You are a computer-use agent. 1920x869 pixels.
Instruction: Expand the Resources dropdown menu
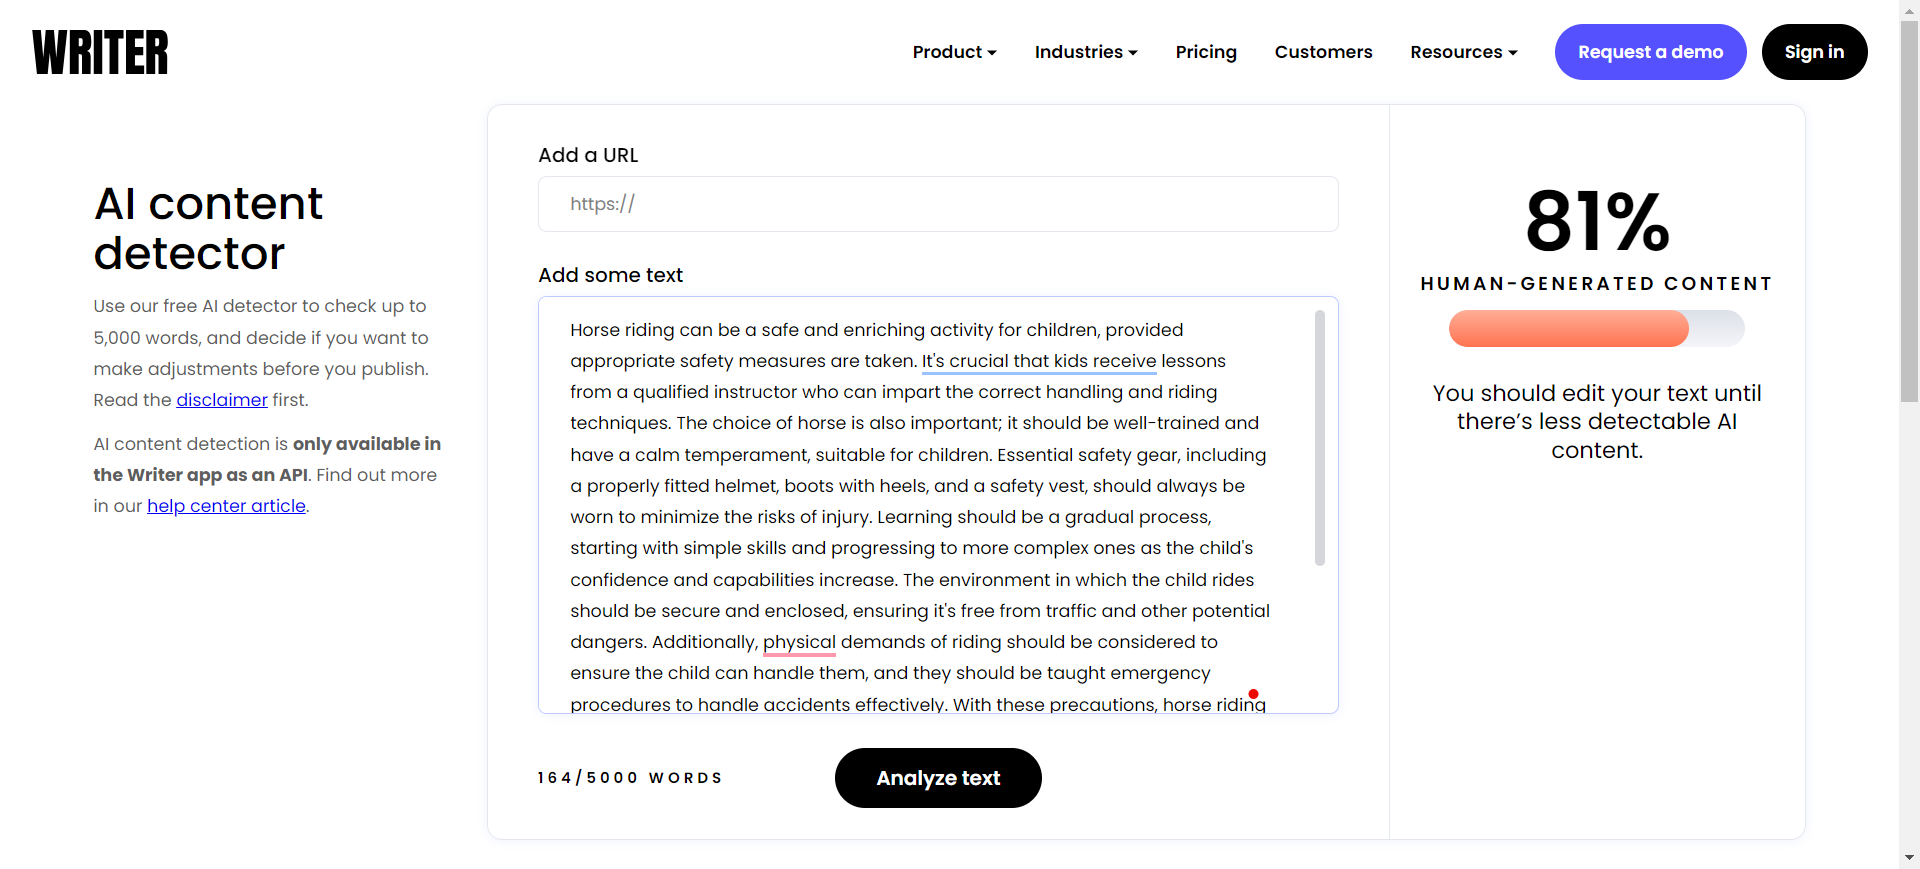tap(1463, 52)
